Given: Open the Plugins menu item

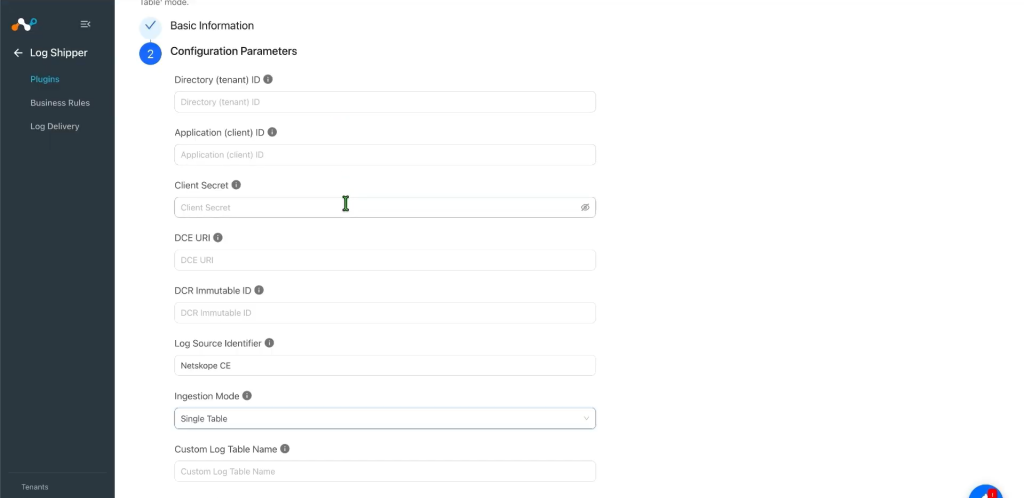Looking at the screenshot, I should 44,79.
